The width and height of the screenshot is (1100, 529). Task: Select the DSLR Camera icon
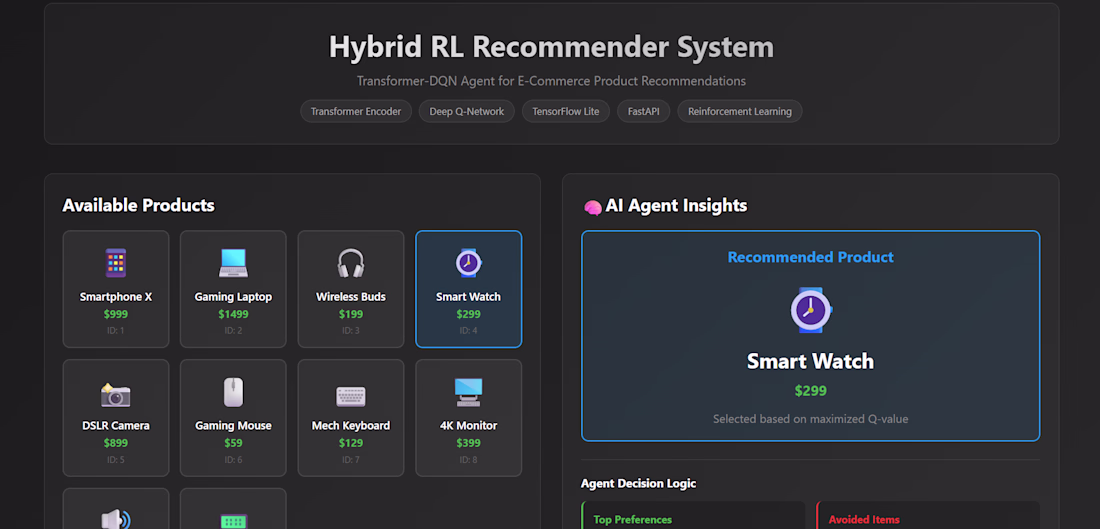point(116,396)
